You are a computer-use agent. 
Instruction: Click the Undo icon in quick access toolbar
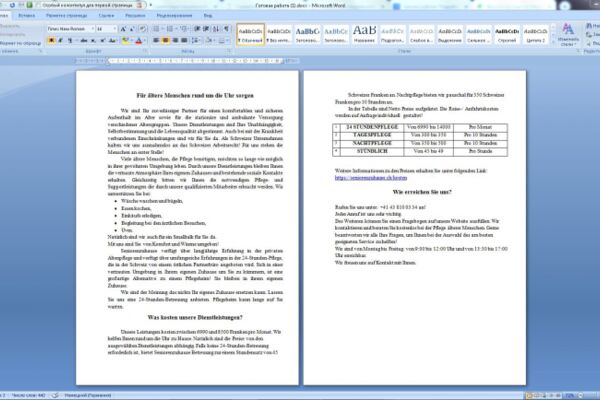pos(13,5)
